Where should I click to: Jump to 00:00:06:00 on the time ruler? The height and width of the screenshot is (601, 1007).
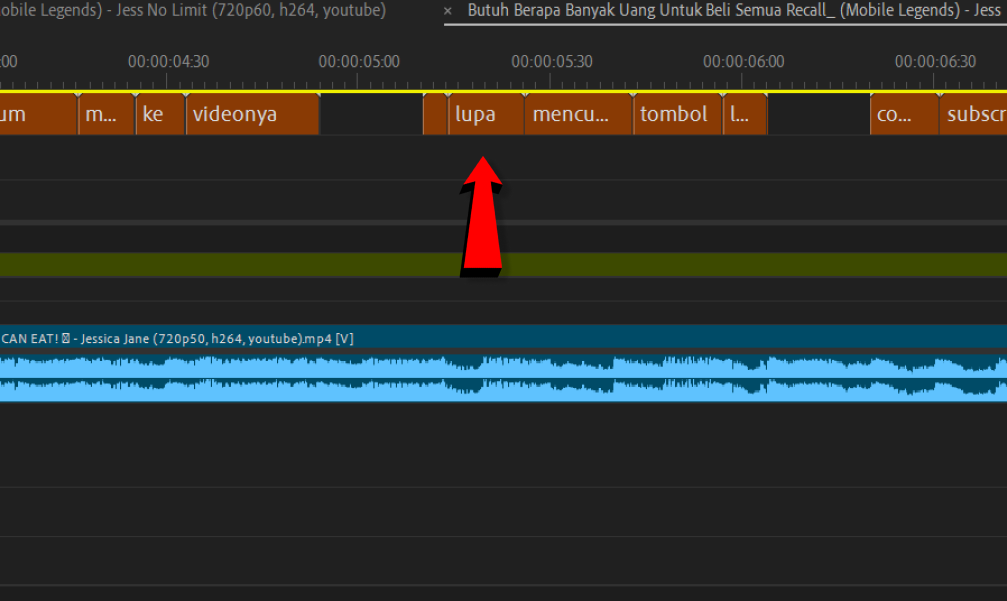(742, 80)
